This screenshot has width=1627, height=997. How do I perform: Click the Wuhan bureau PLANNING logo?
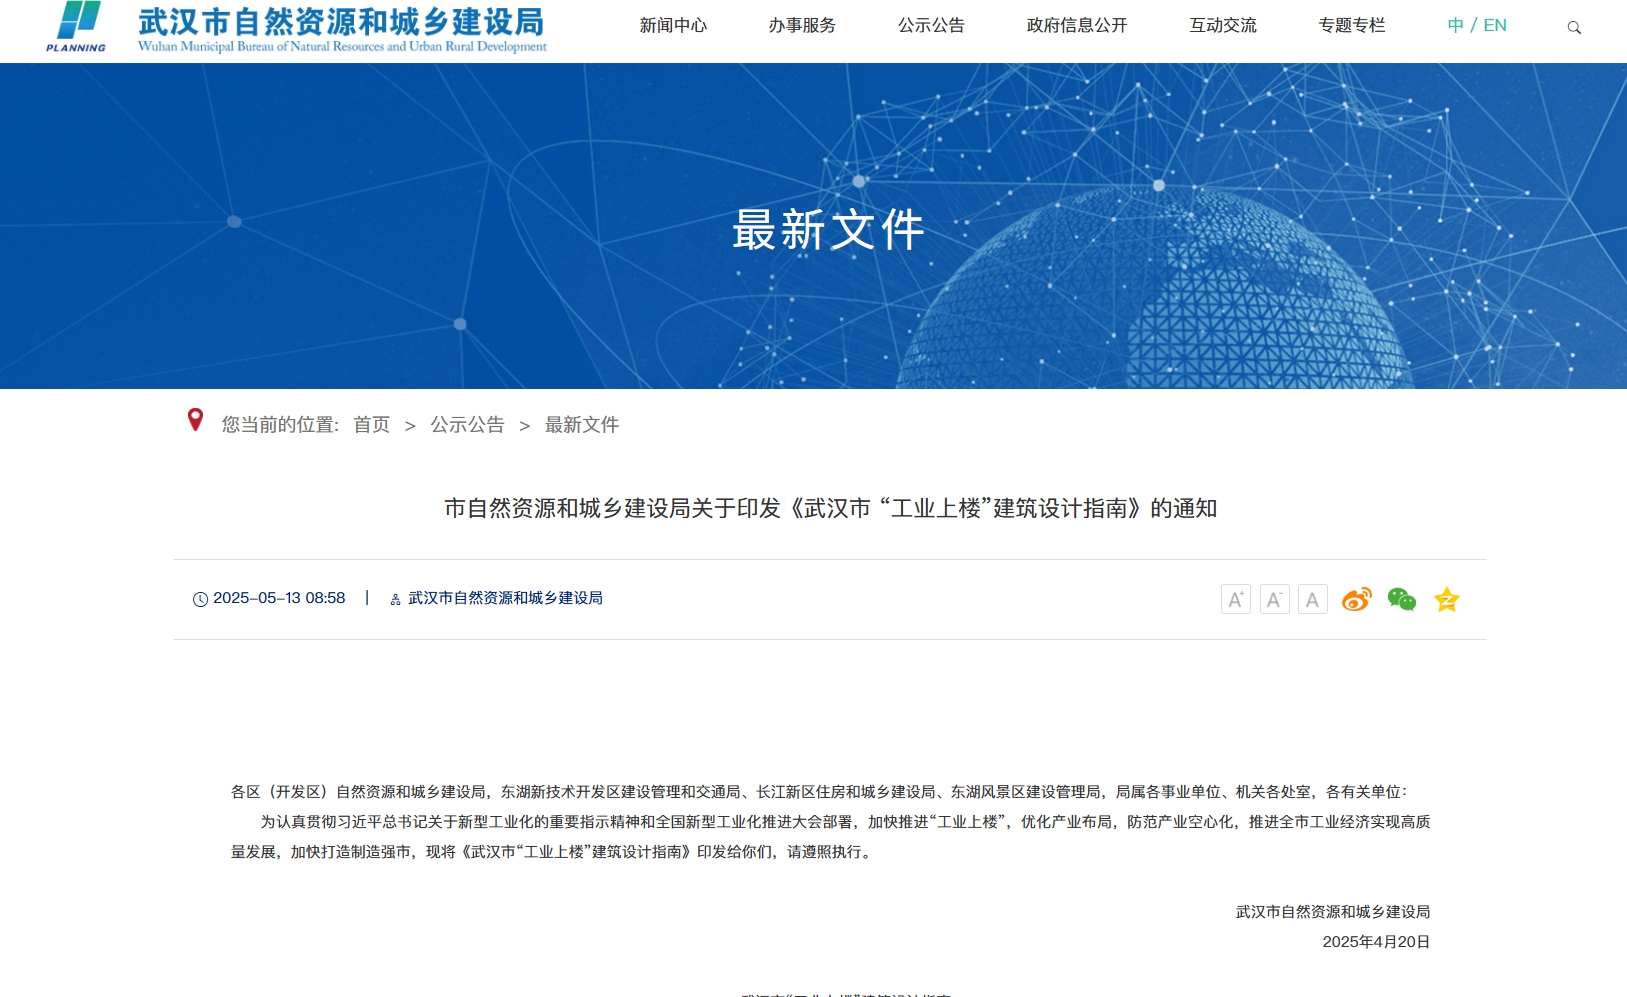[77, 27]
